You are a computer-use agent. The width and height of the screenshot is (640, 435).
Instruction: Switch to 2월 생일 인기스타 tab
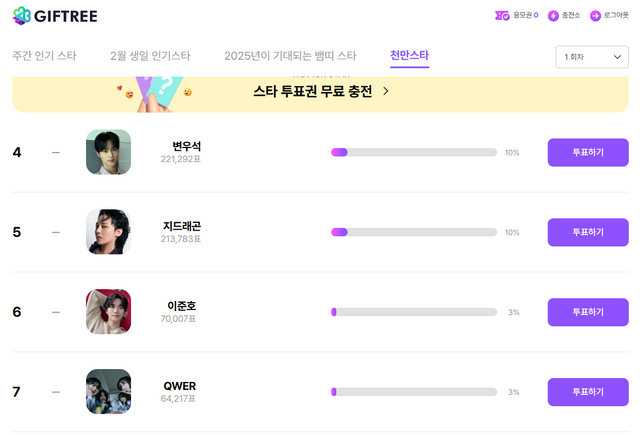(150, 56)
